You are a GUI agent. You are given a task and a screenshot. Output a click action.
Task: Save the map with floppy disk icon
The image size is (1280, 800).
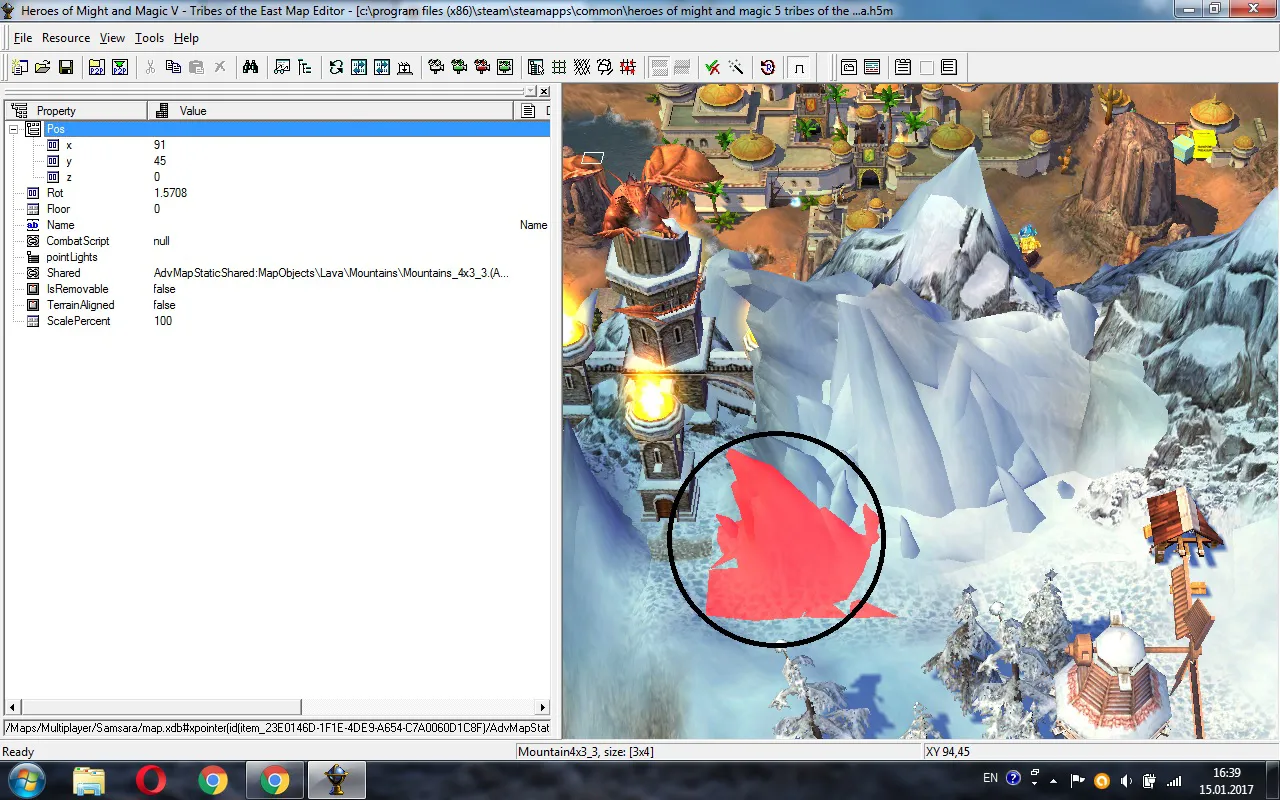pyautogui.click(x=66, y=67)
